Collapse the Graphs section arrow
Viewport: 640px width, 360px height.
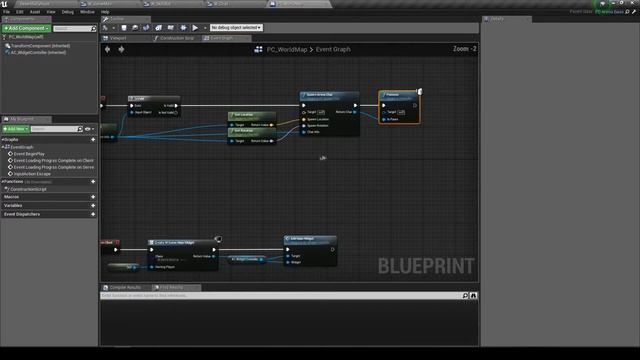click(3, 140)
